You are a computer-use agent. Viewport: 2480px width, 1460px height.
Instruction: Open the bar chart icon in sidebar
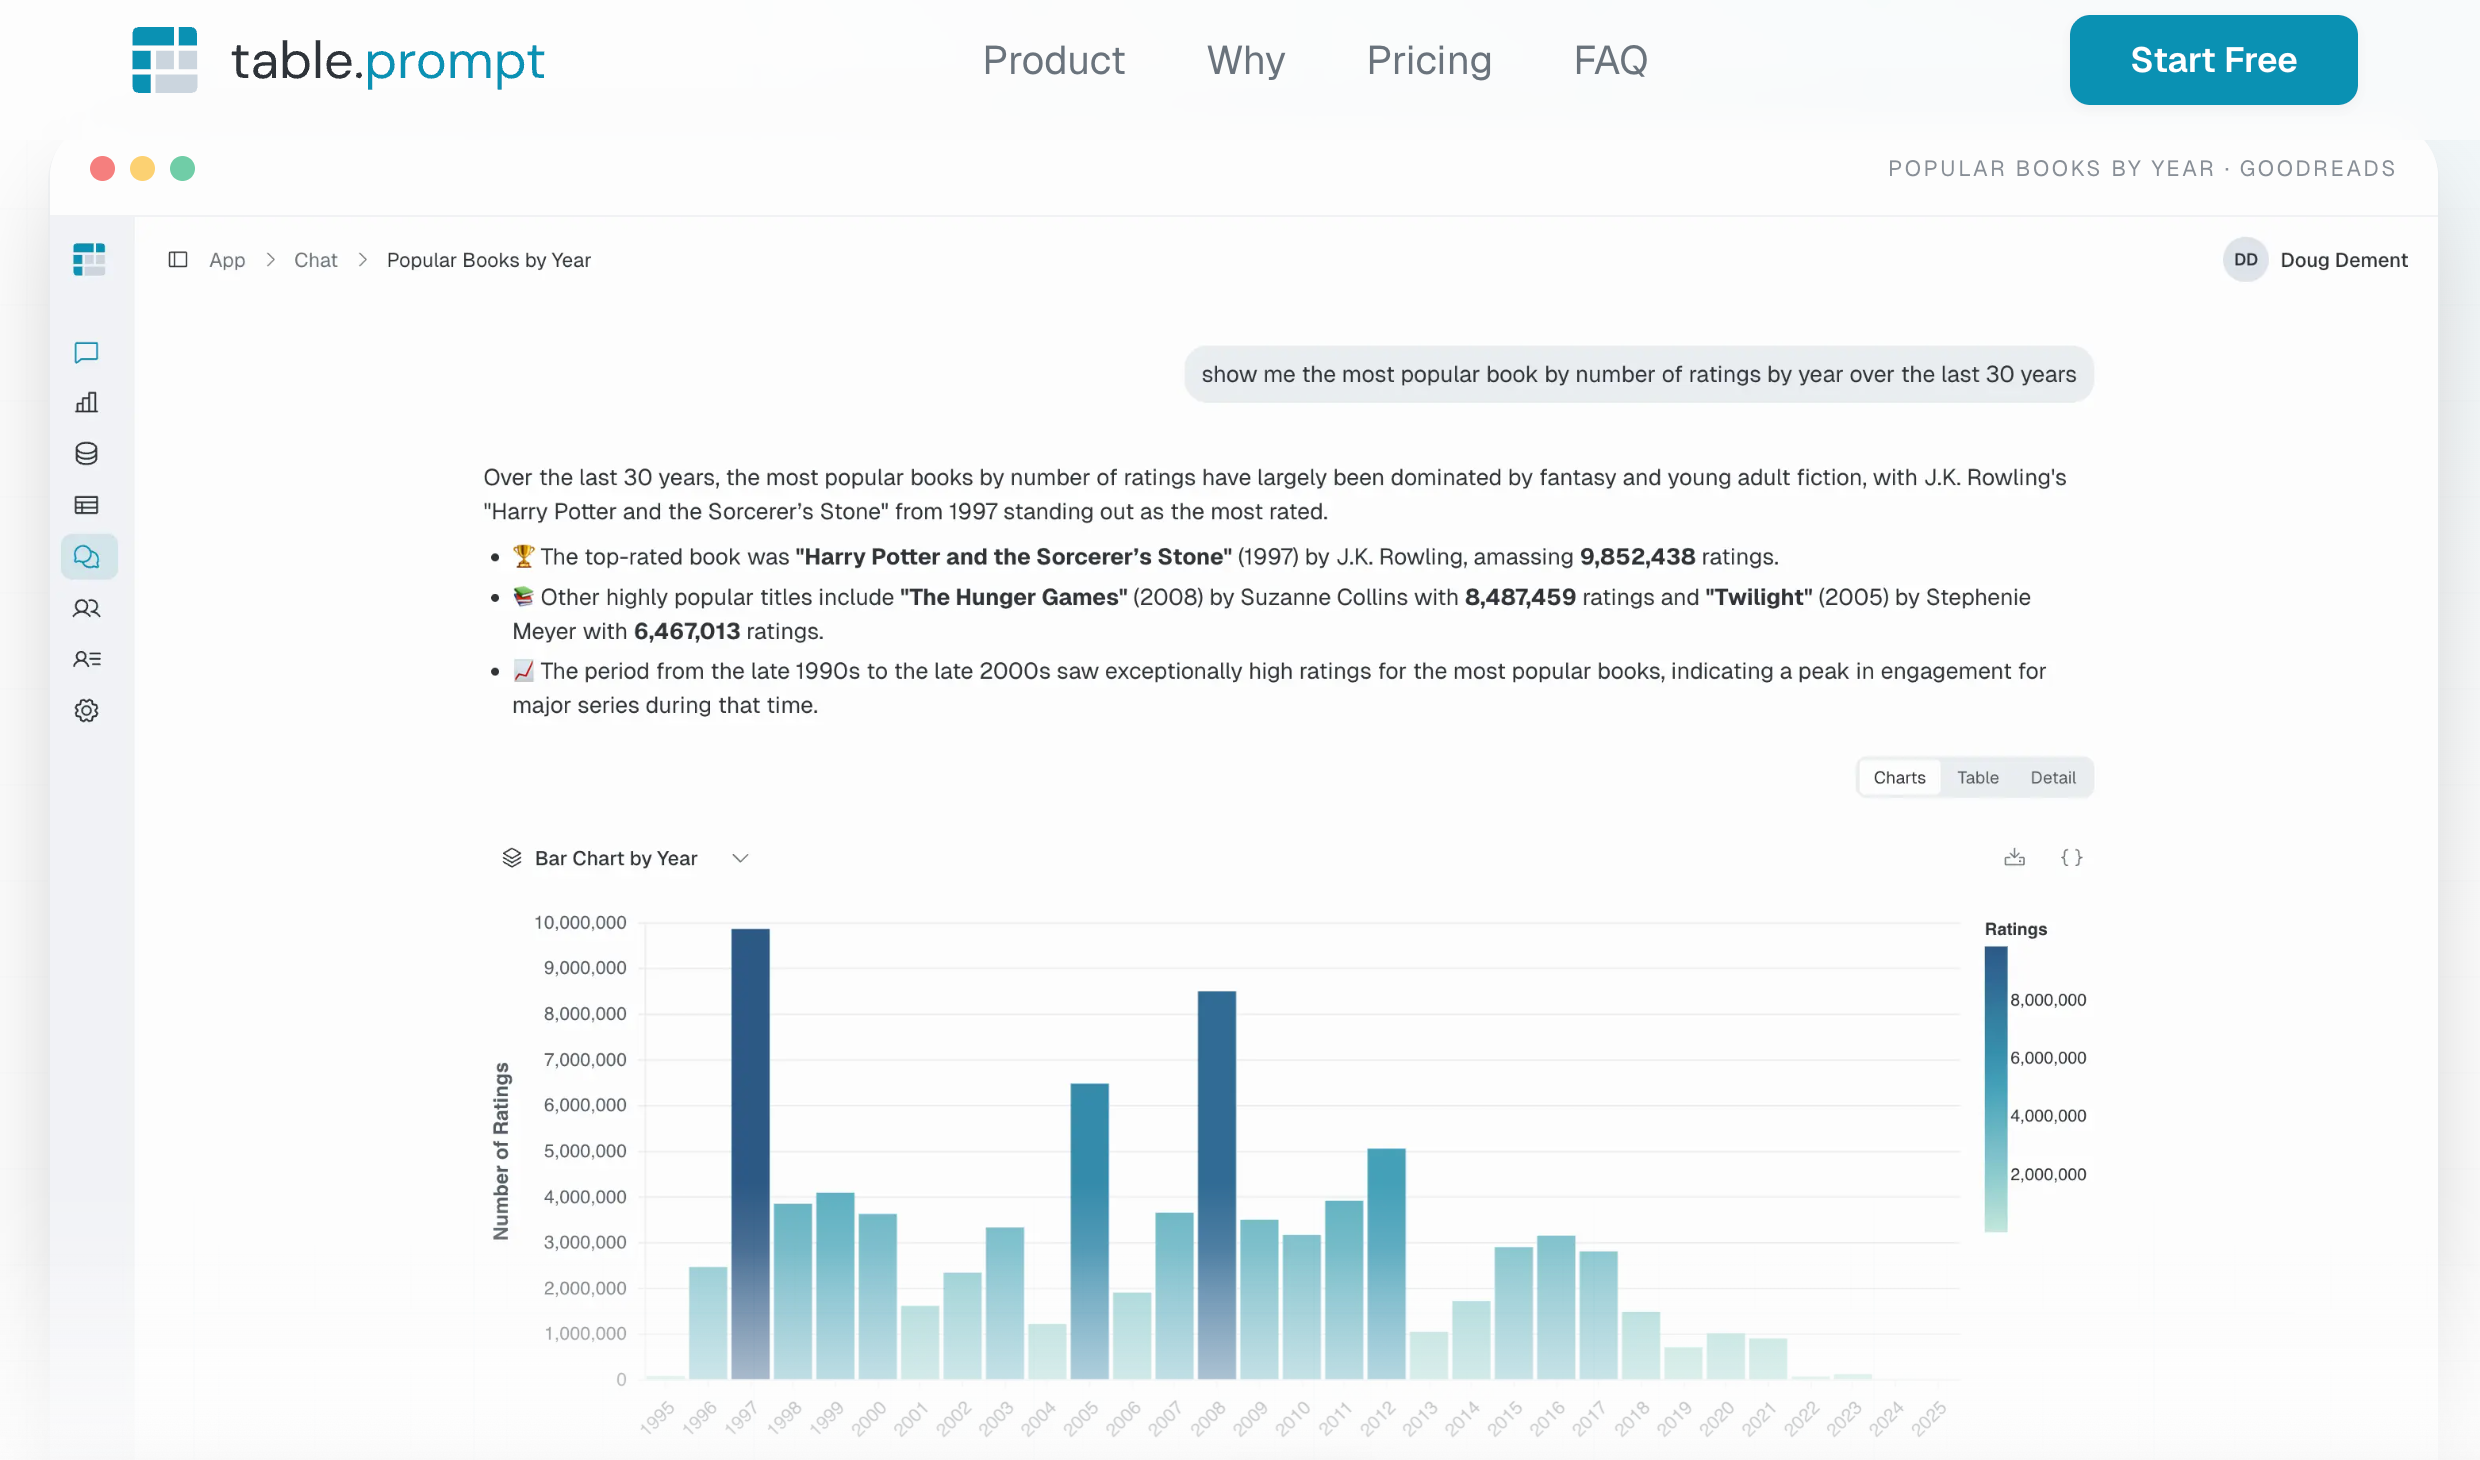87,403
